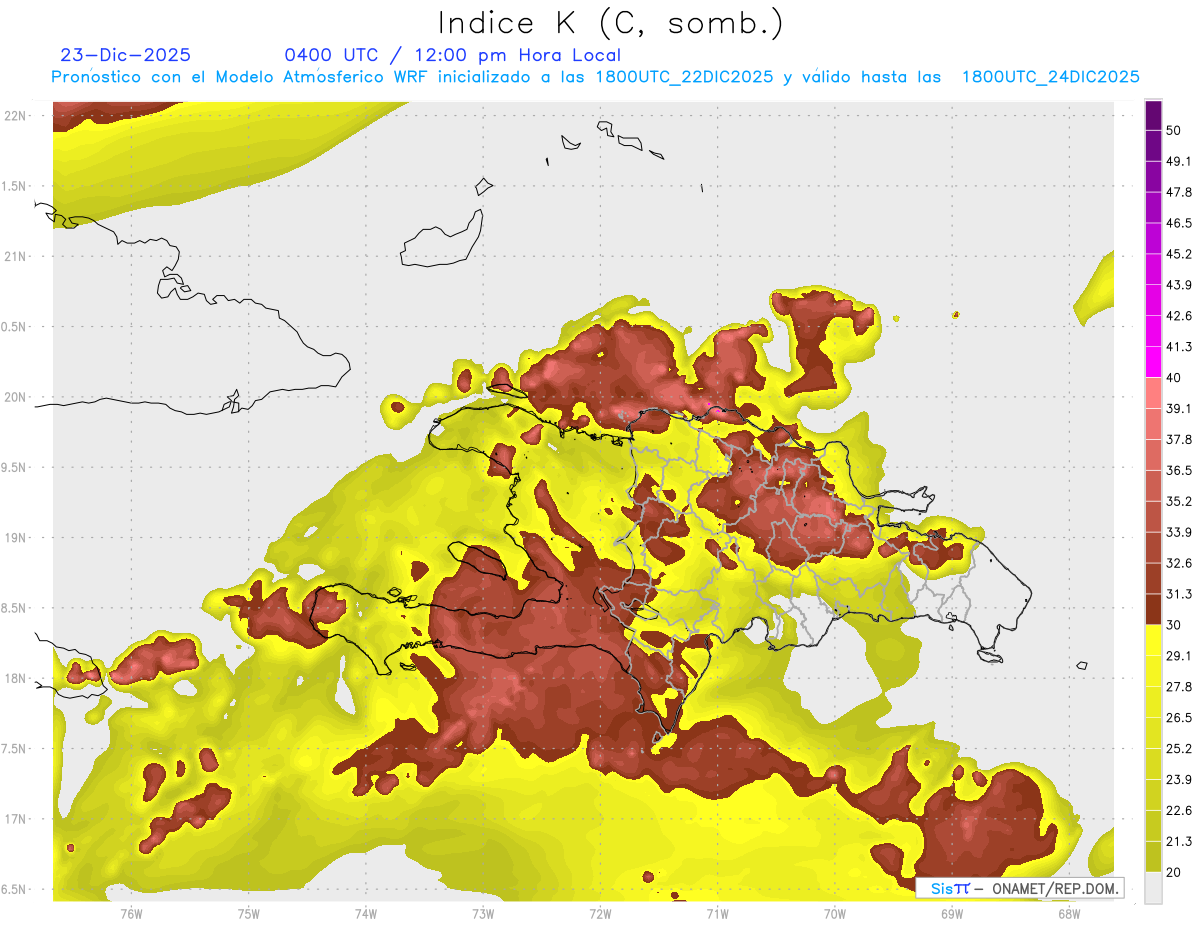Click the 'Indice K (C, somb.)' map title
This screenshot has width=1200, height=927.
611,23
